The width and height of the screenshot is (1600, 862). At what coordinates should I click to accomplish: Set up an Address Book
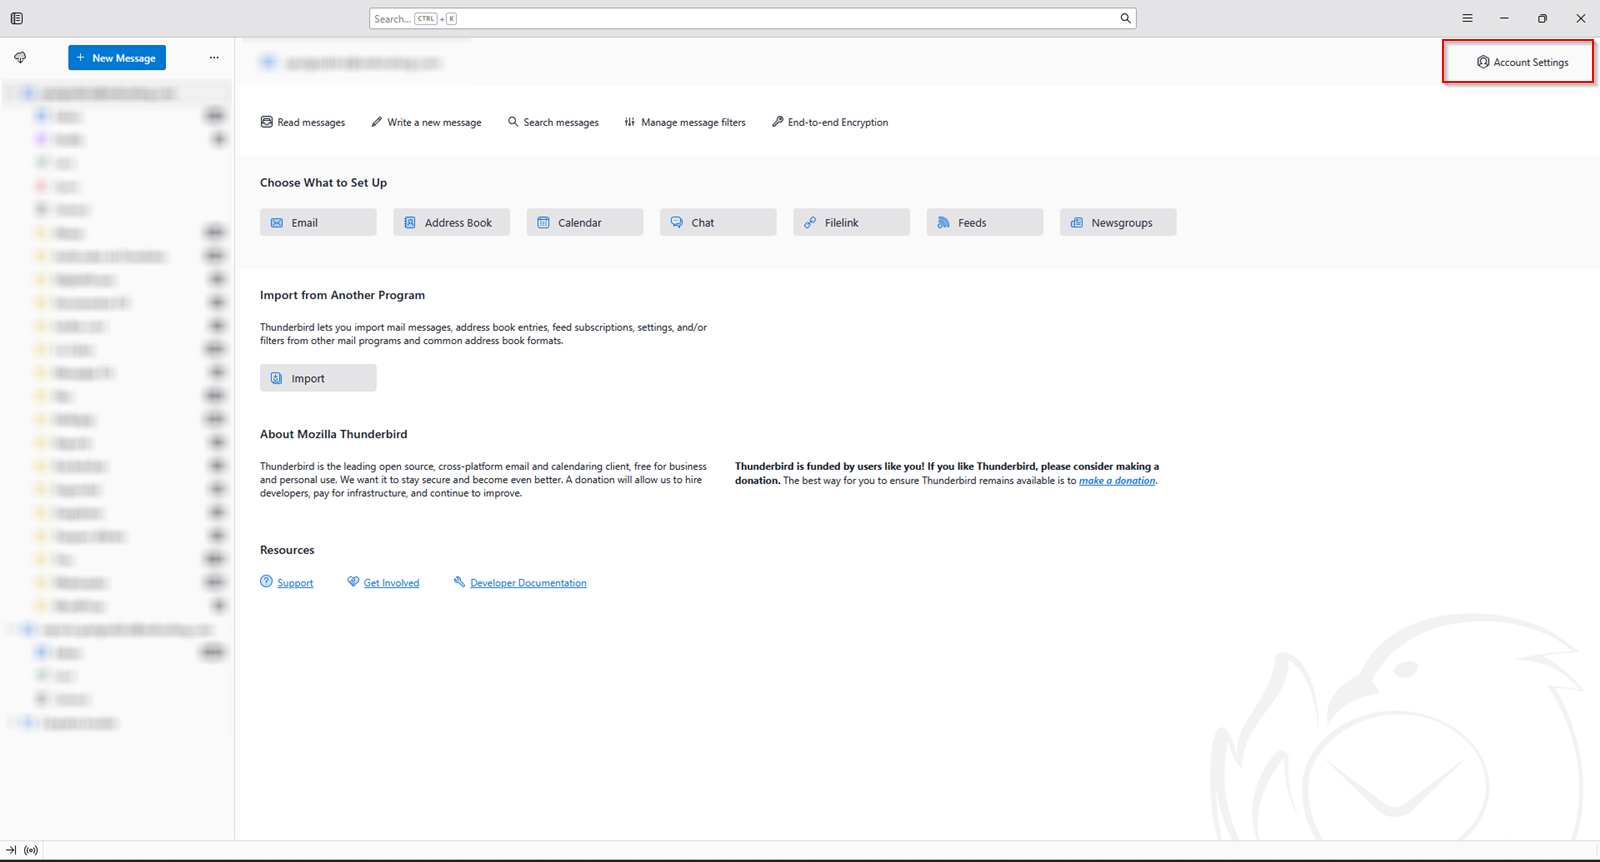(x=451, y=222)
